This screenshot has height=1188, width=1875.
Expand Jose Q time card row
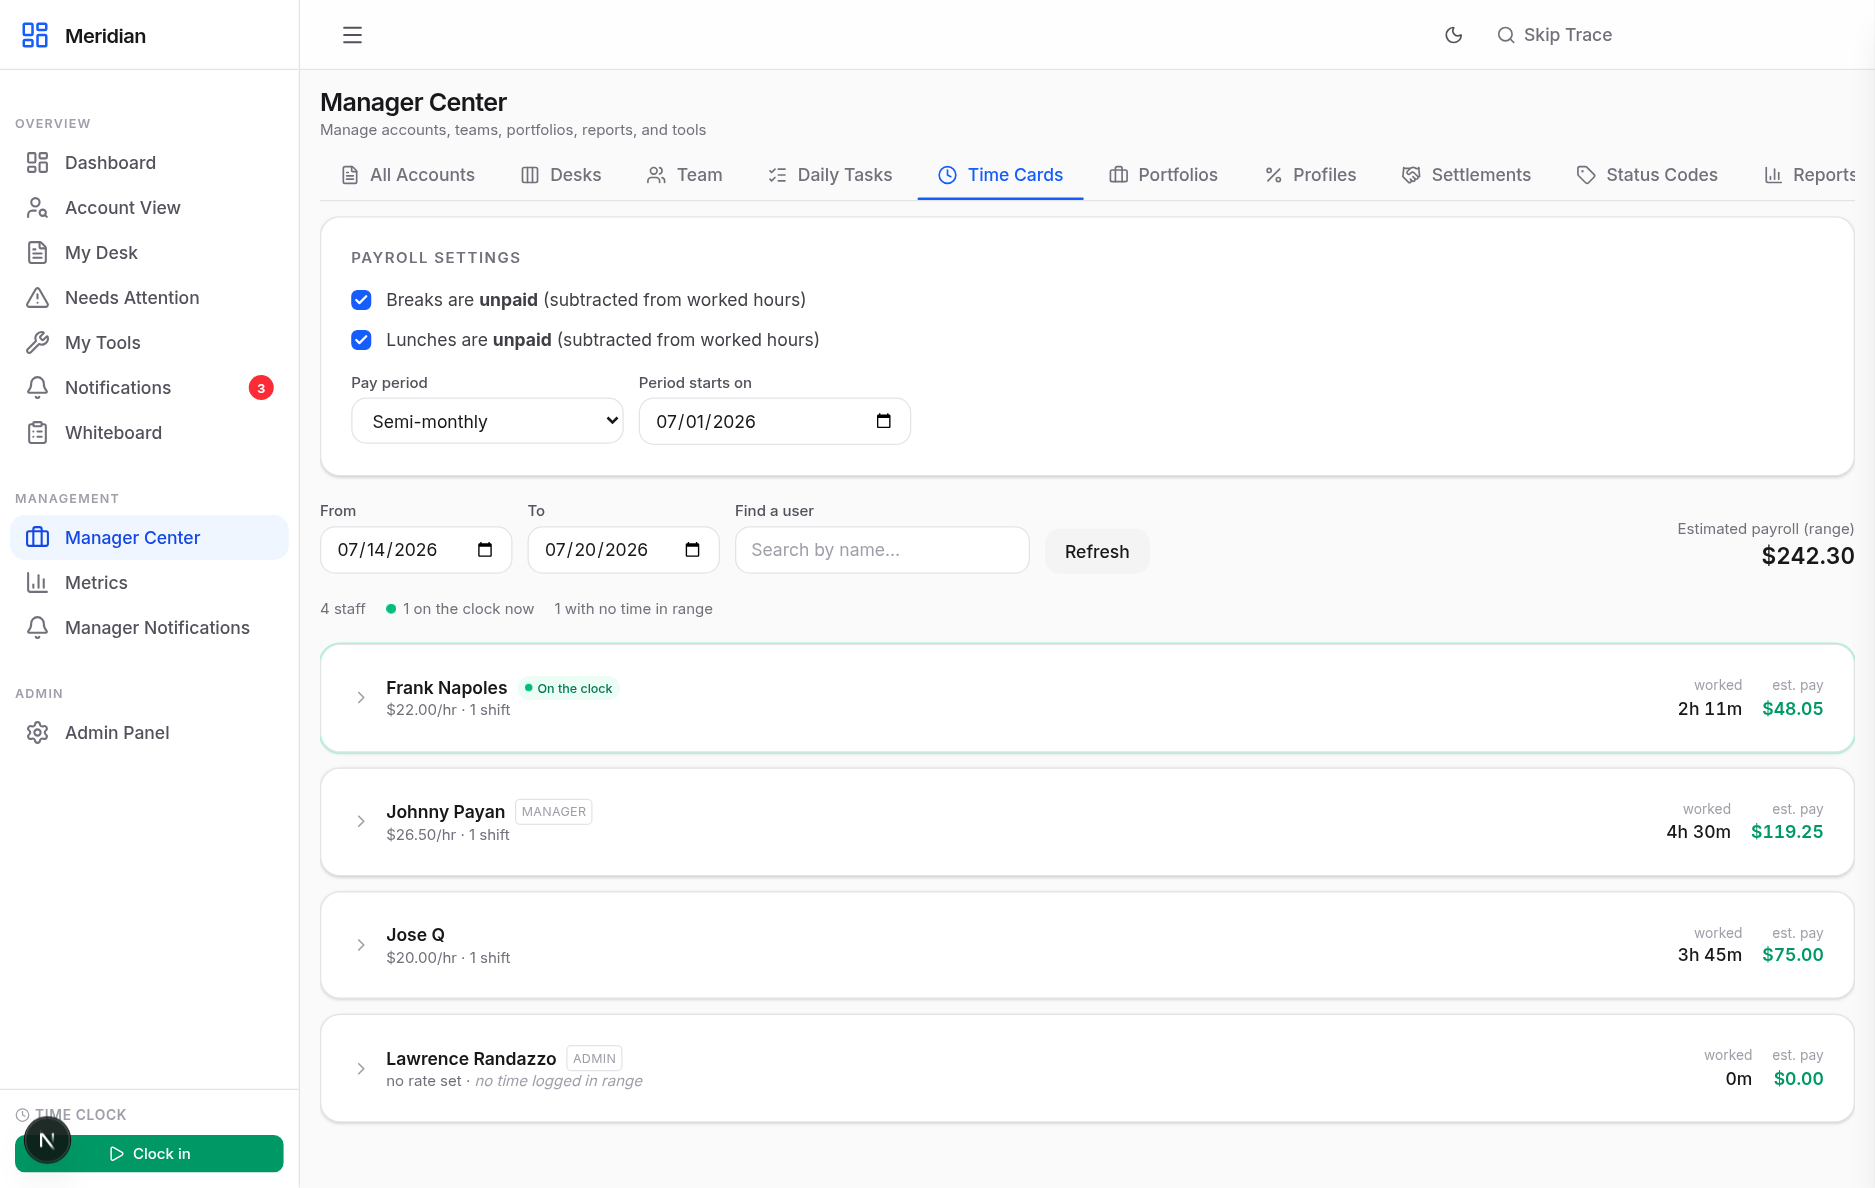point(361,945)
